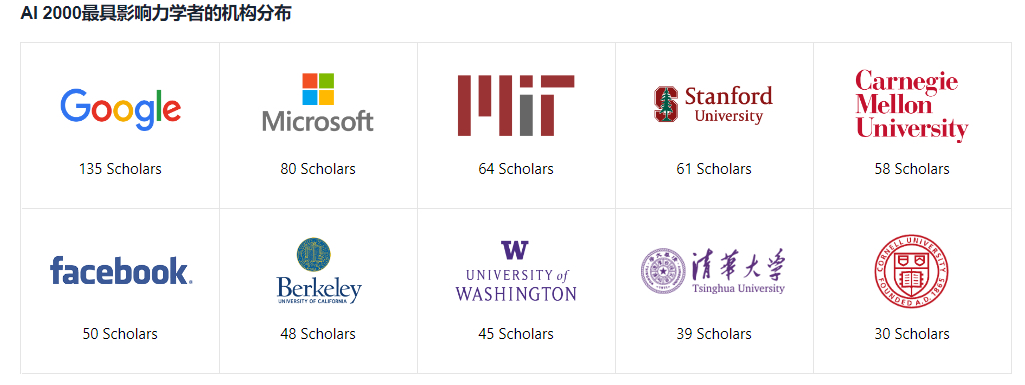Click the AI 2000 section heading
1025x385 pixels.
[156, 13]
